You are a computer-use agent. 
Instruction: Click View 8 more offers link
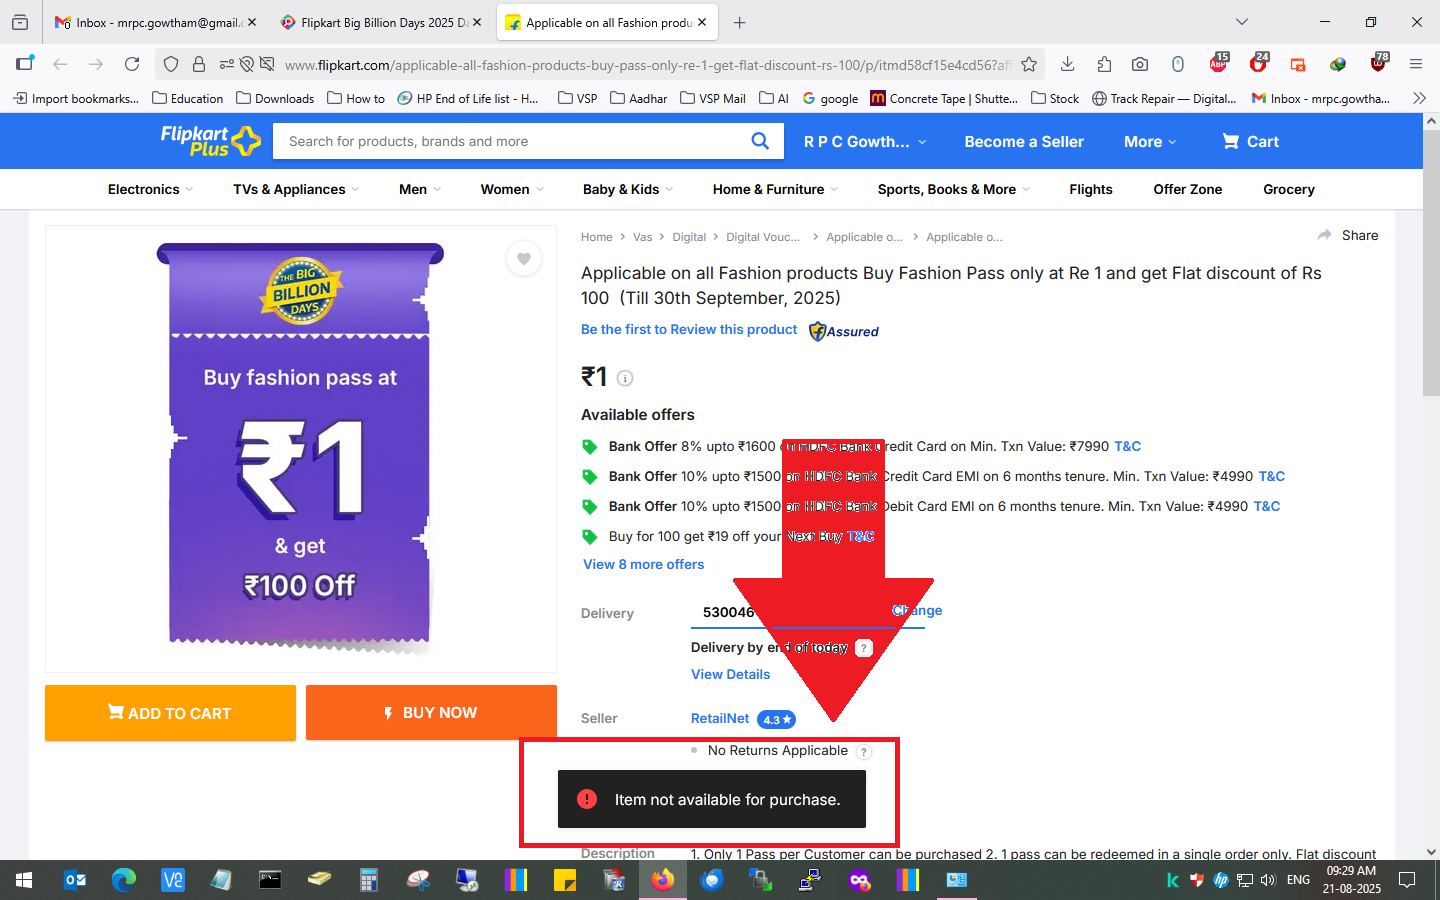[x=644, y=564]
